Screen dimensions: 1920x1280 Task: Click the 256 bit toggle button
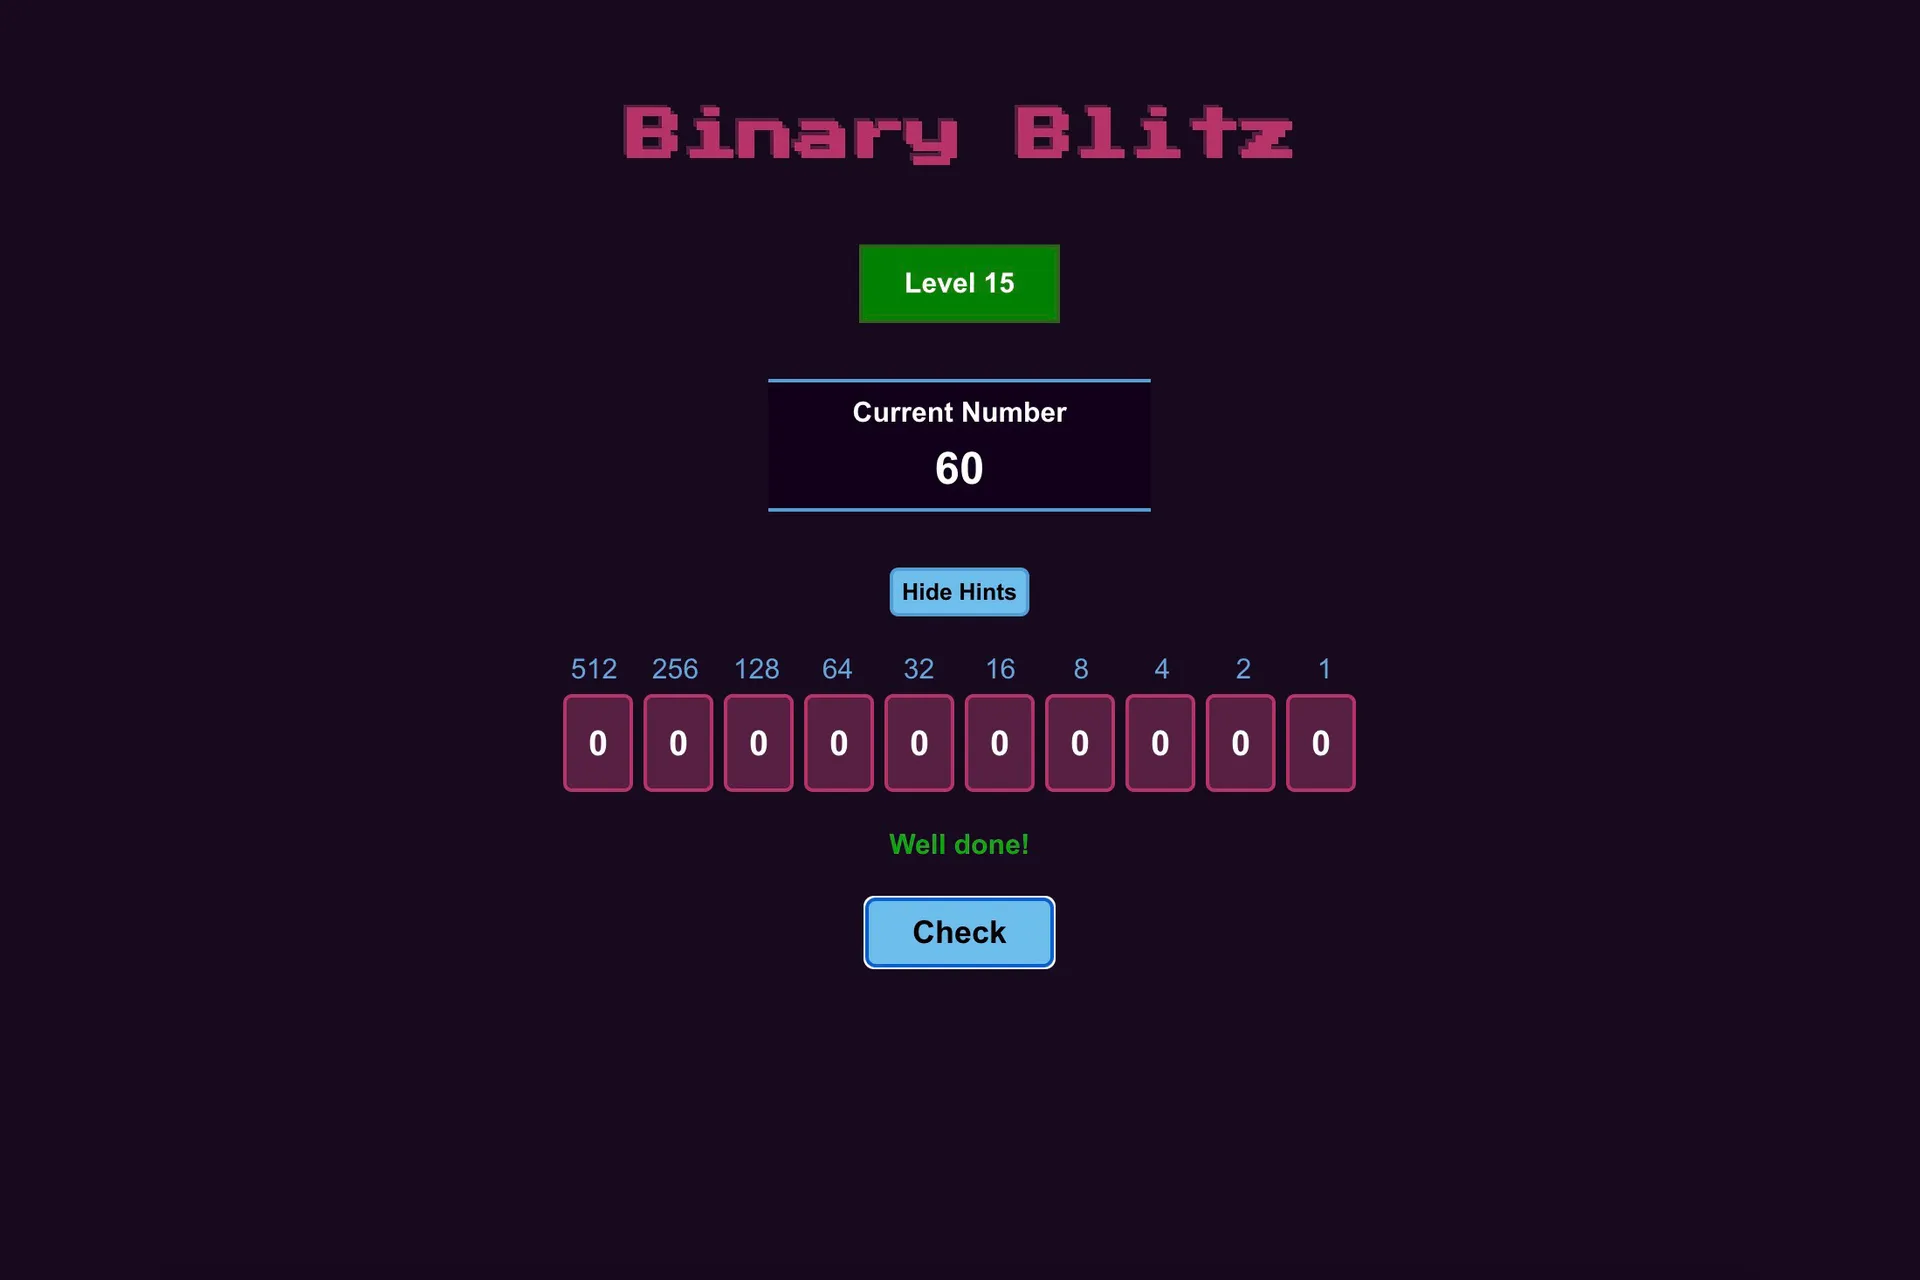click(x=676, y=741)
